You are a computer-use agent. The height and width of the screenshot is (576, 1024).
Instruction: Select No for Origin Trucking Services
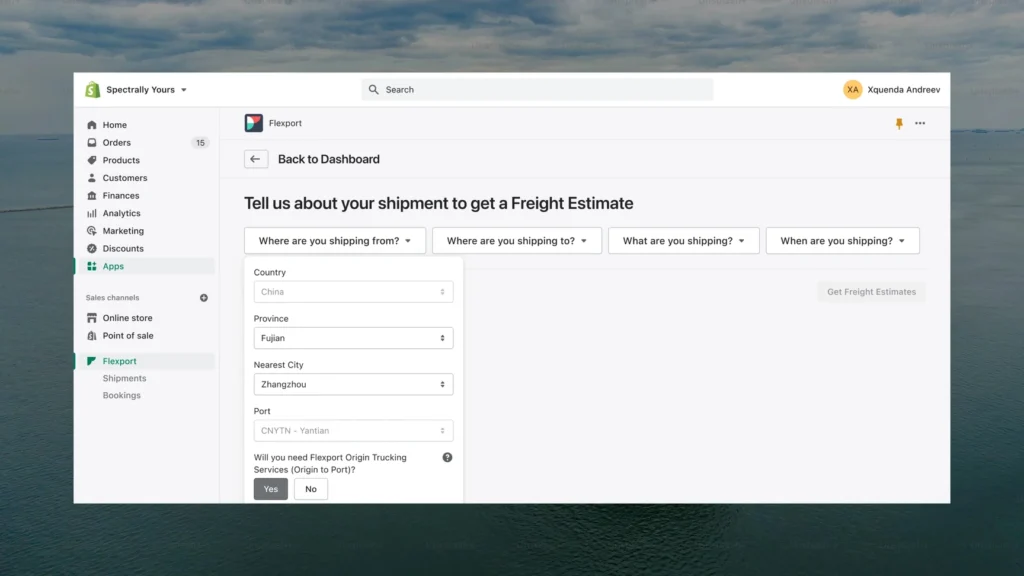(310, 488)
